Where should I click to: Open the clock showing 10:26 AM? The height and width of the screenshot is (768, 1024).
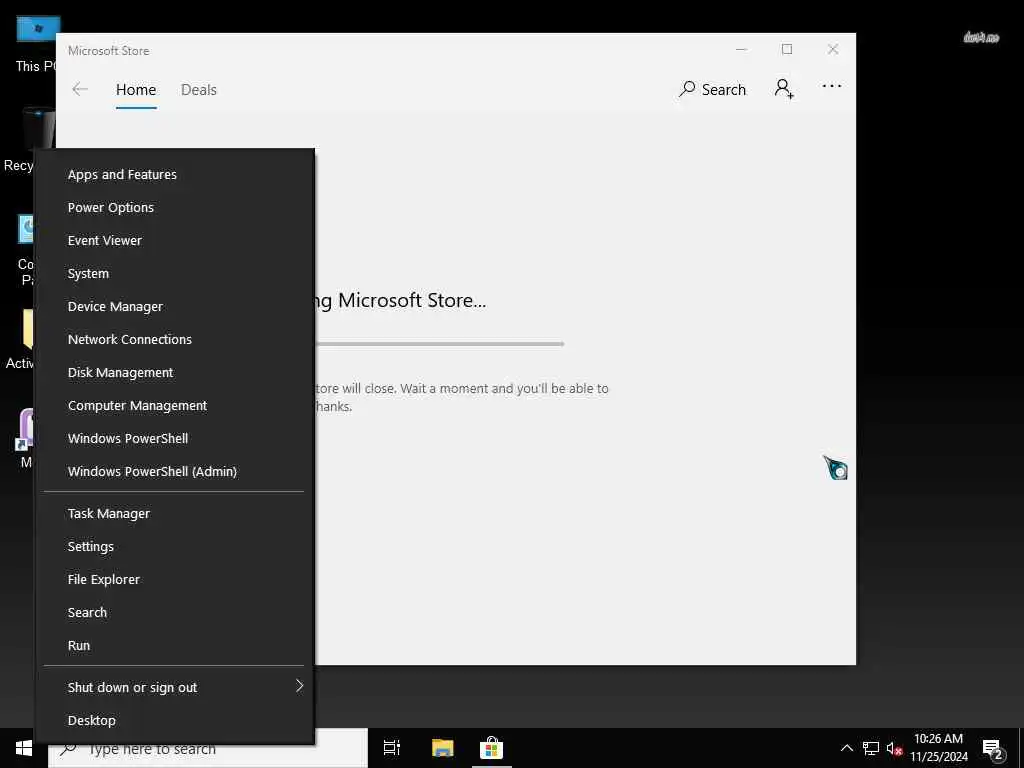(938, 748)
